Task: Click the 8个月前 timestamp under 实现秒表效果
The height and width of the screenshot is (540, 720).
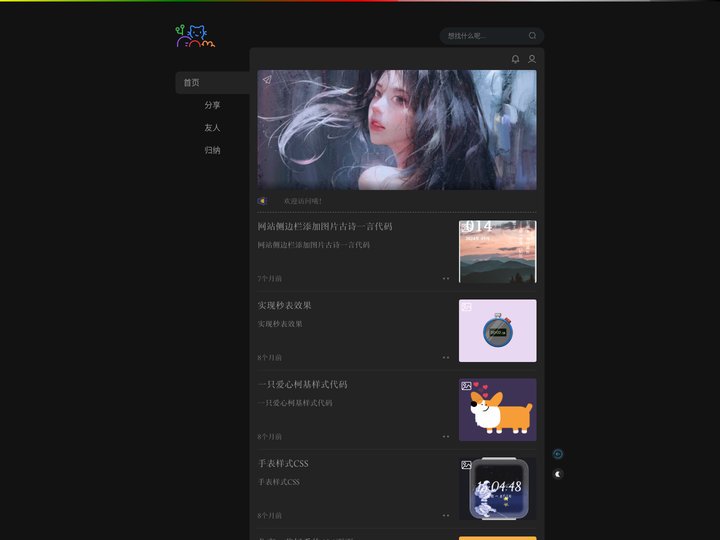Action: tap(270, 357)
